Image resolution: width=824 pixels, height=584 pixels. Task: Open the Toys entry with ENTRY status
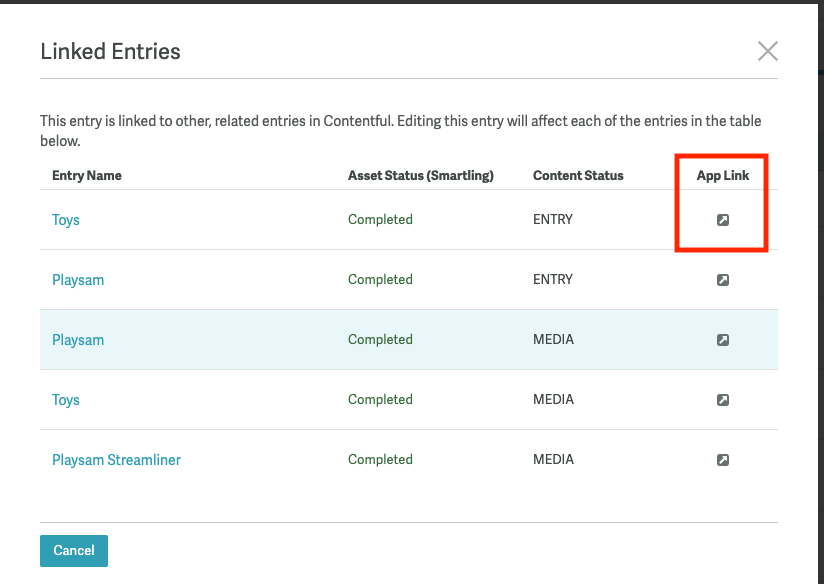66,220
